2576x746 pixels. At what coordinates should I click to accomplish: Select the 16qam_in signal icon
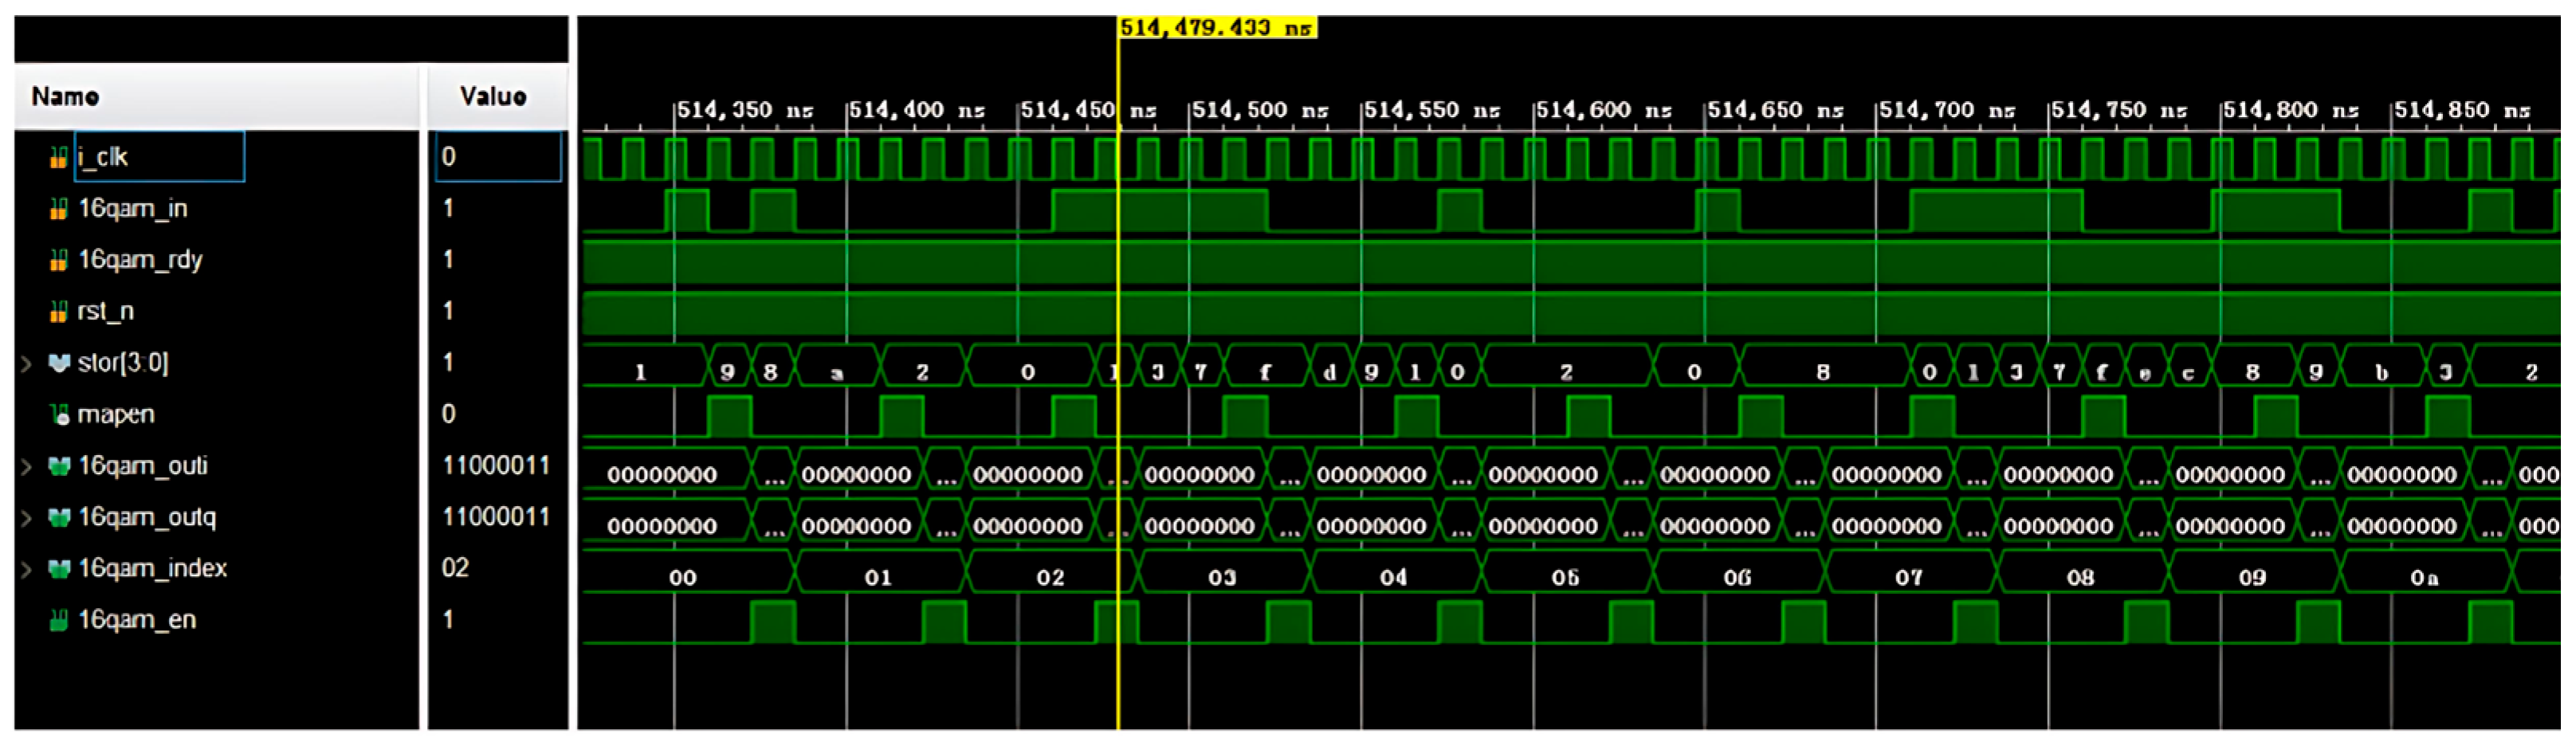click(x=57, y=208)
